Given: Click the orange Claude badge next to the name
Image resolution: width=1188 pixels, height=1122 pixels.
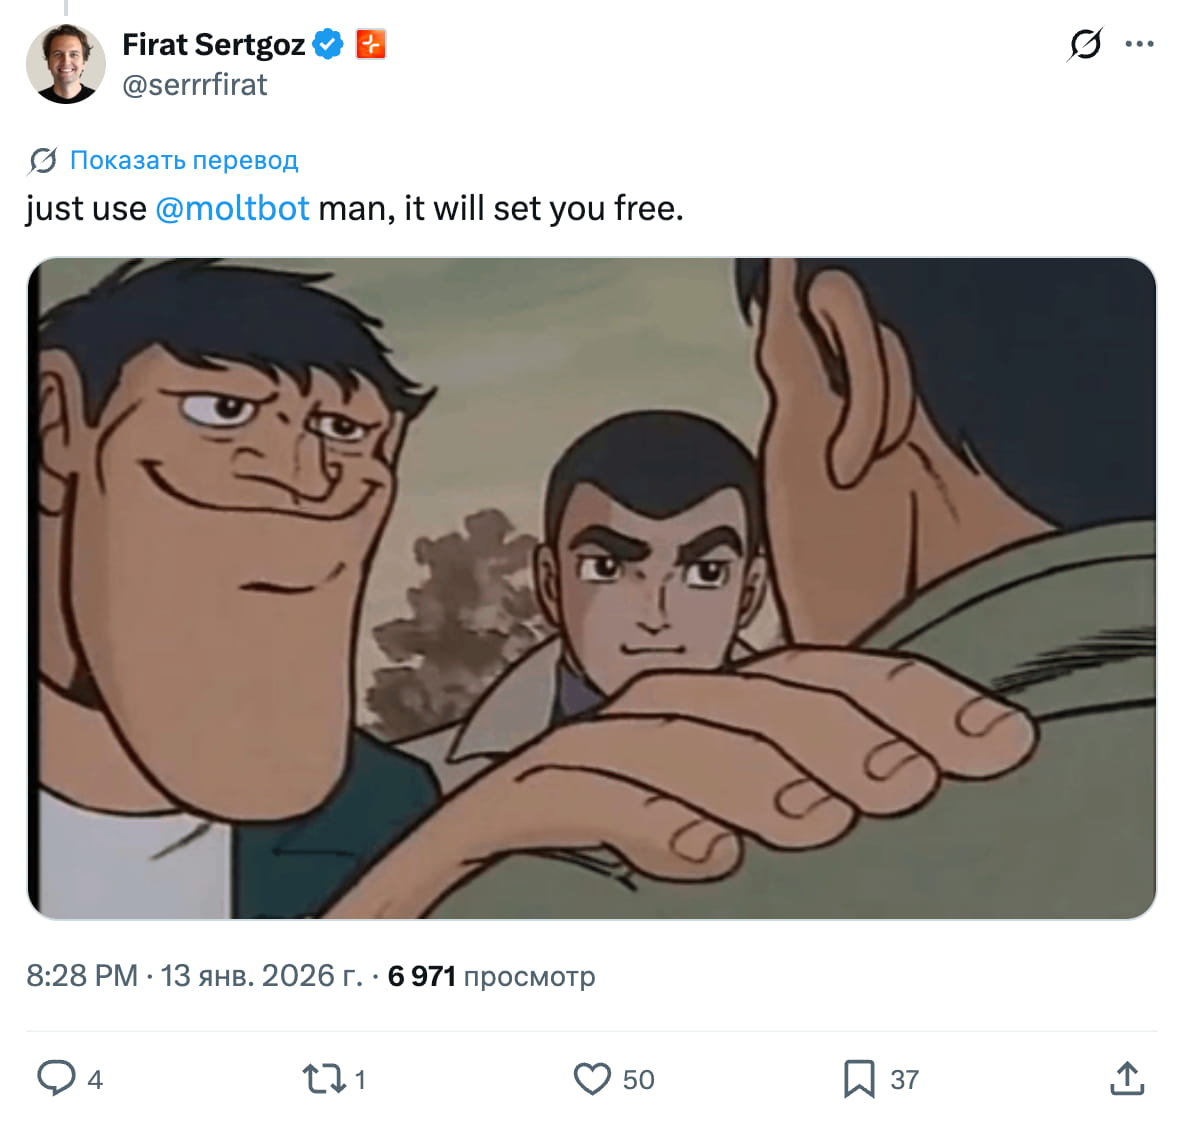Looking at the screenshot, I should 370,44.
